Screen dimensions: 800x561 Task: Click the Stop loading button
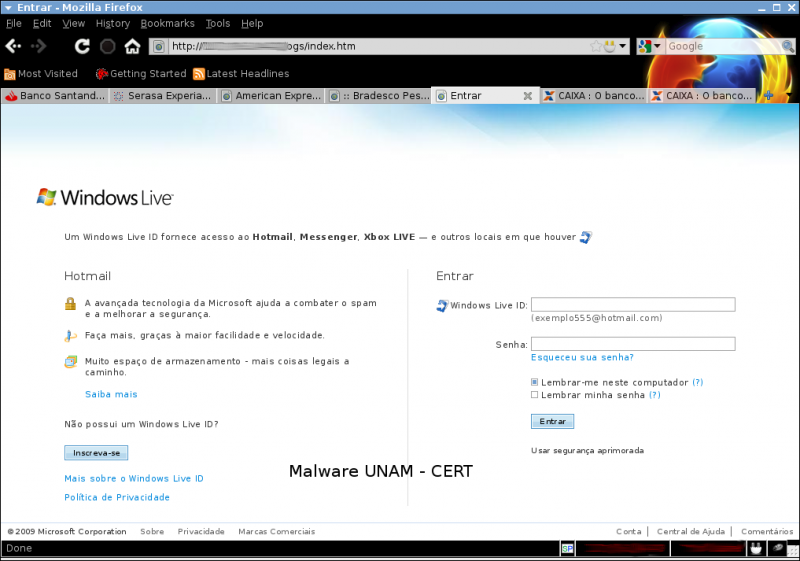tap(107, 46)
